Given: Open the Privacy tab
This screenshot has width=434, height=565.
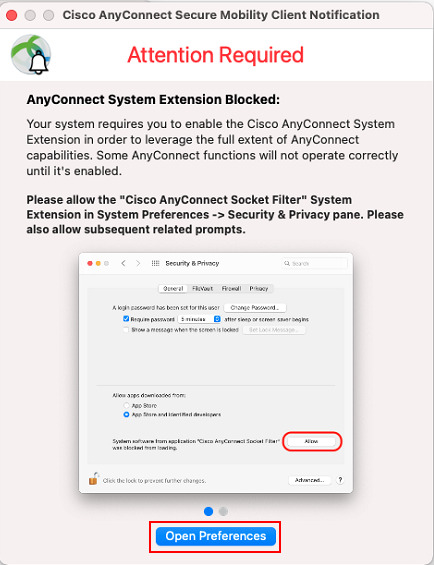Looking at the screenshot, I should 259,289.
